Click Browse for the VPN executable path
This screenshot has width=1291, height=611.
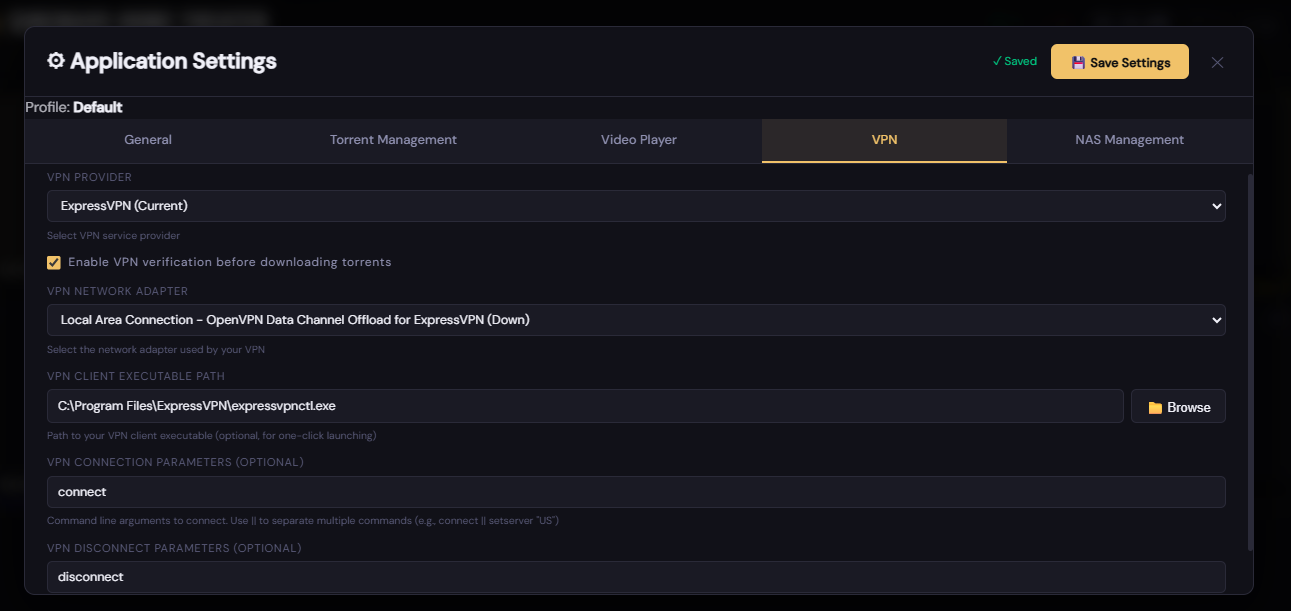1178,406
